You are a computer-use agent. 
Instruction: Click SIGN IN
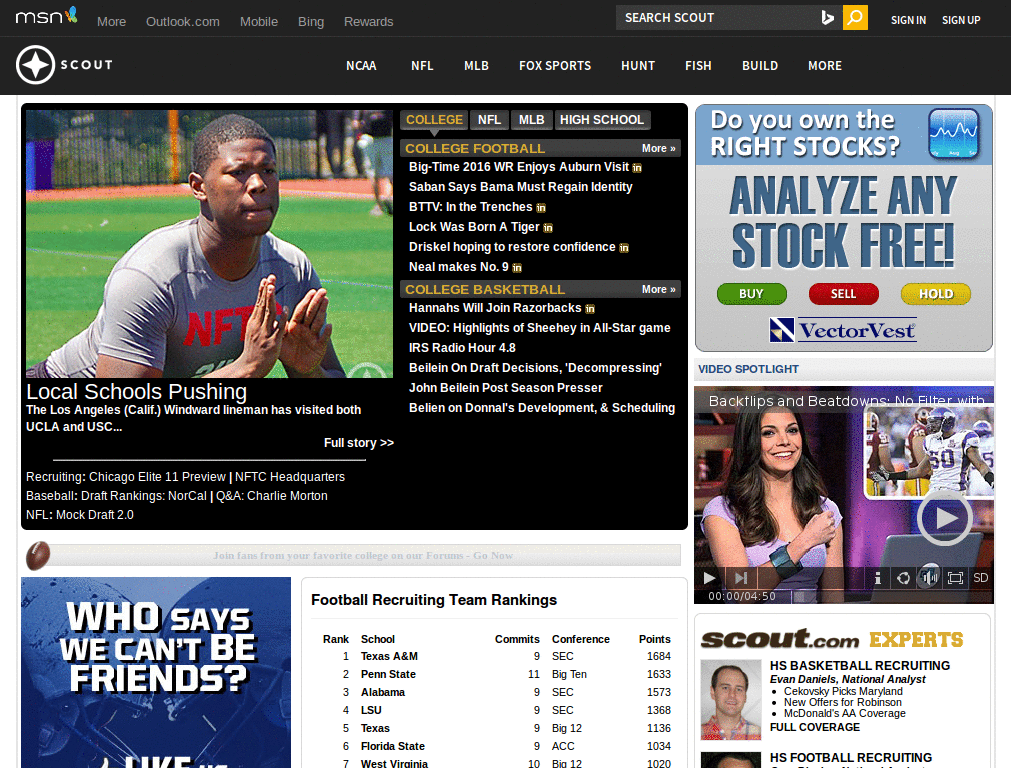click(x=908, y=20)
